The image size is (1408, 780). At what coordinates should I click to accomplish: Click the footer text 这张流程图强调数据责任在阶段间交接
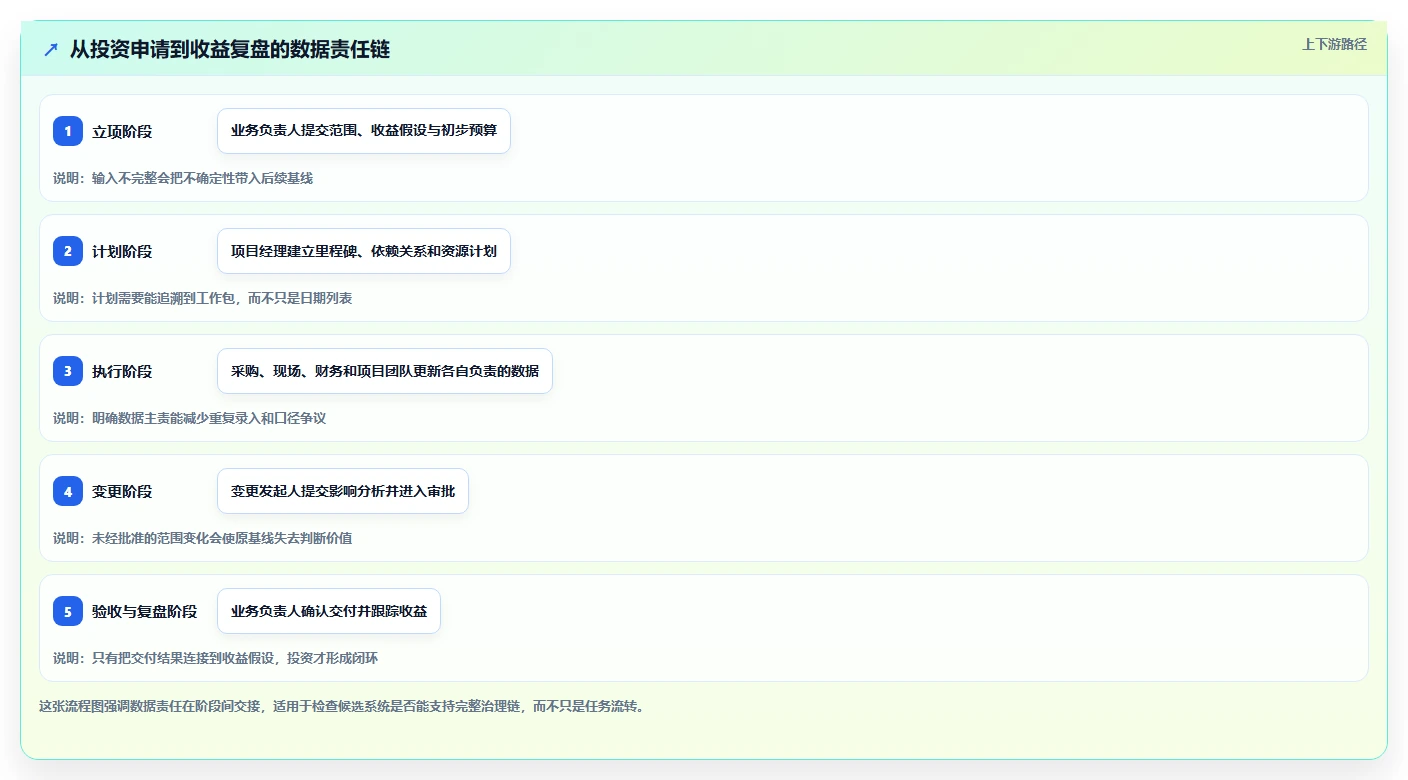(x=150, y=706)
